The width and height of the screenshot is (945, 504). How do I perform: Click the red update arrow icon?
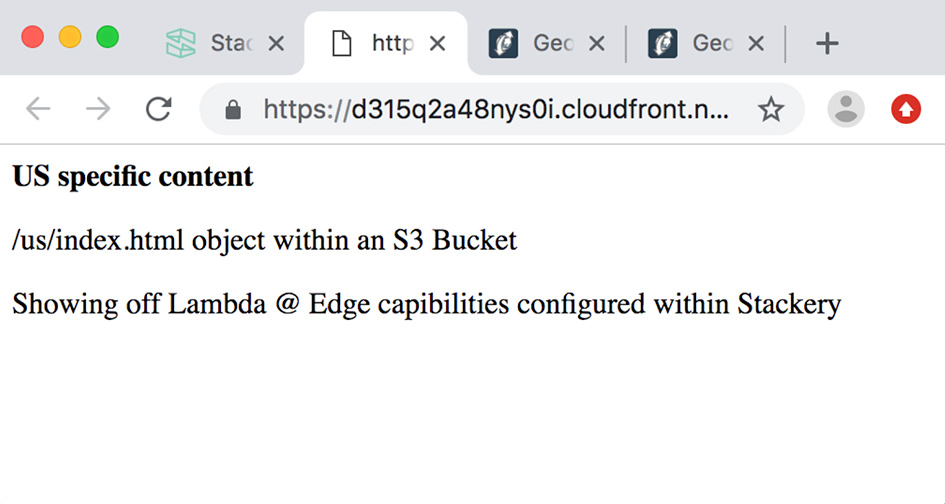(906, 109)
